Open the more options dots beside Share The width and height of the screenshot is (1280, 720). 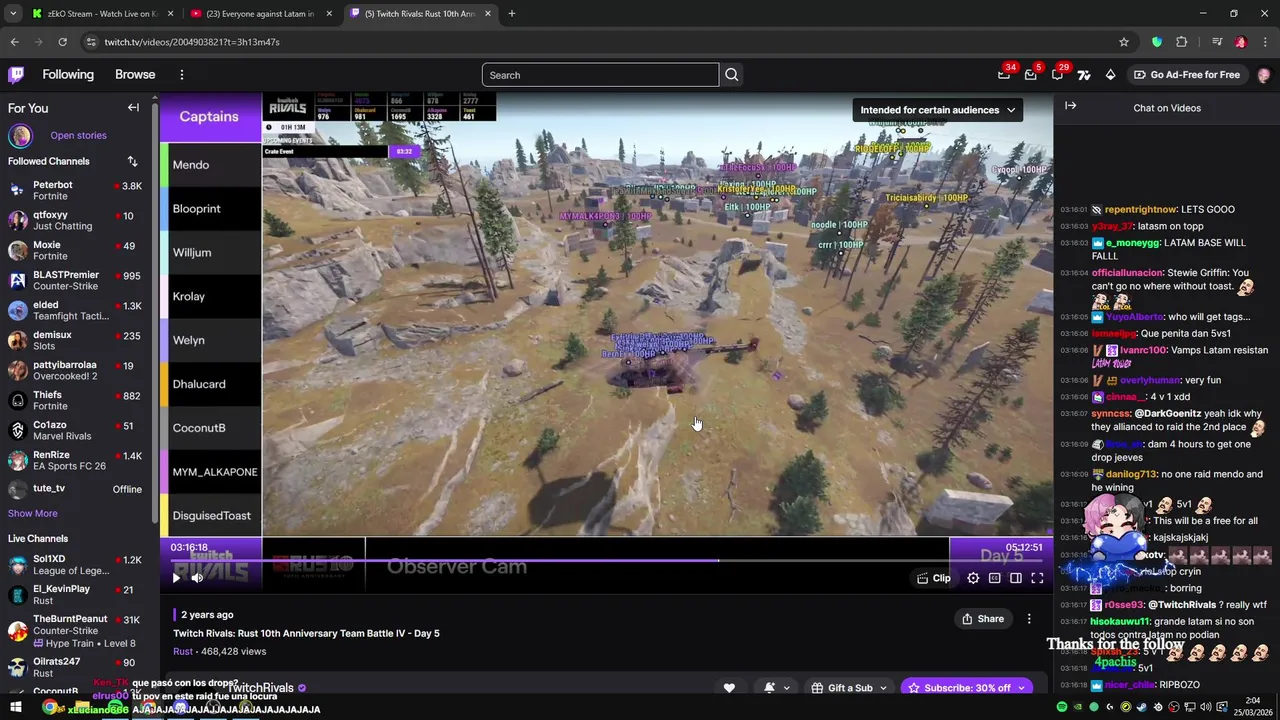click(x=1029, y=619)
